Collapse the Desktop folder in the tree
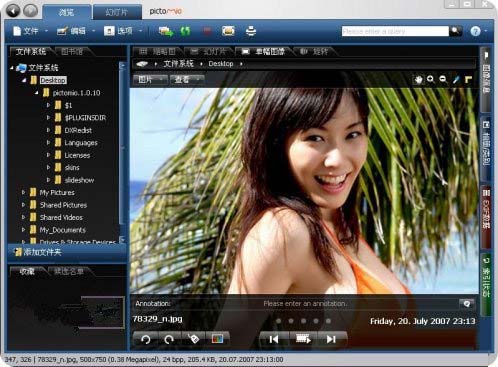Viewport: 498px width, 367px height. 24,80
